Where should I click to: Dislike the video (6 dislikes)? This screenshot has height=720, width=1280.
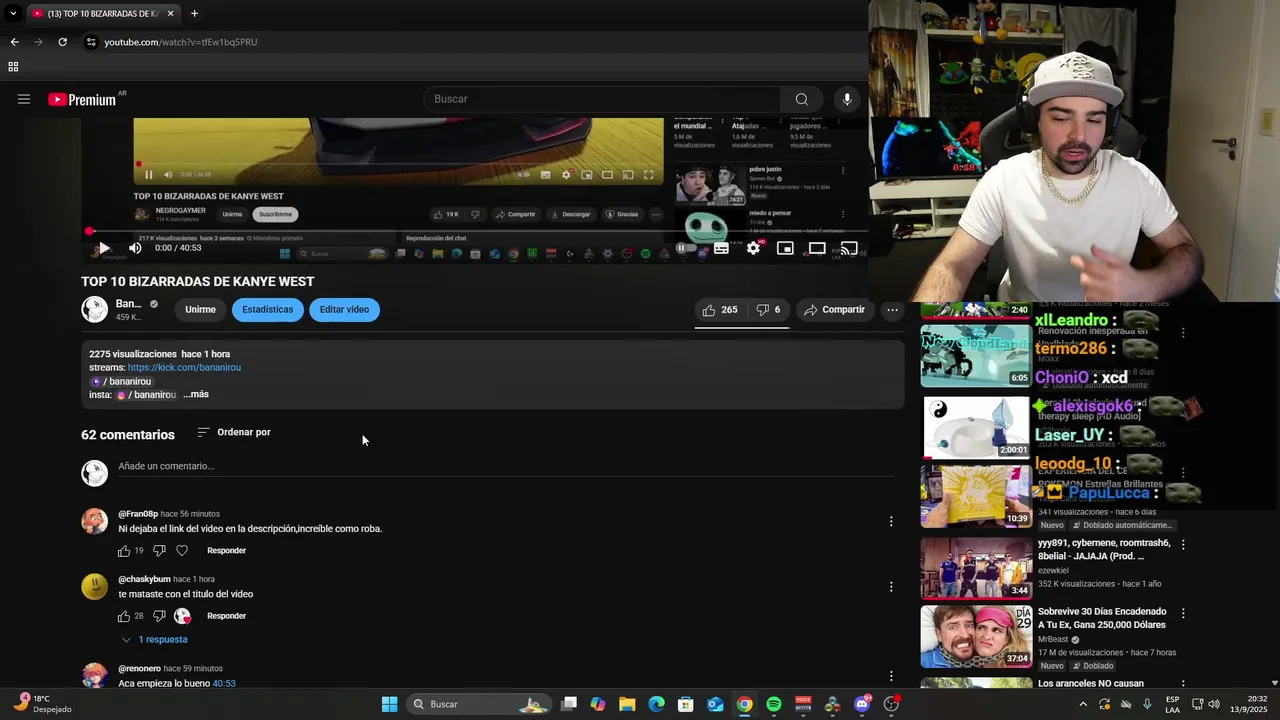pyautogui.click(x=768, y=310)
